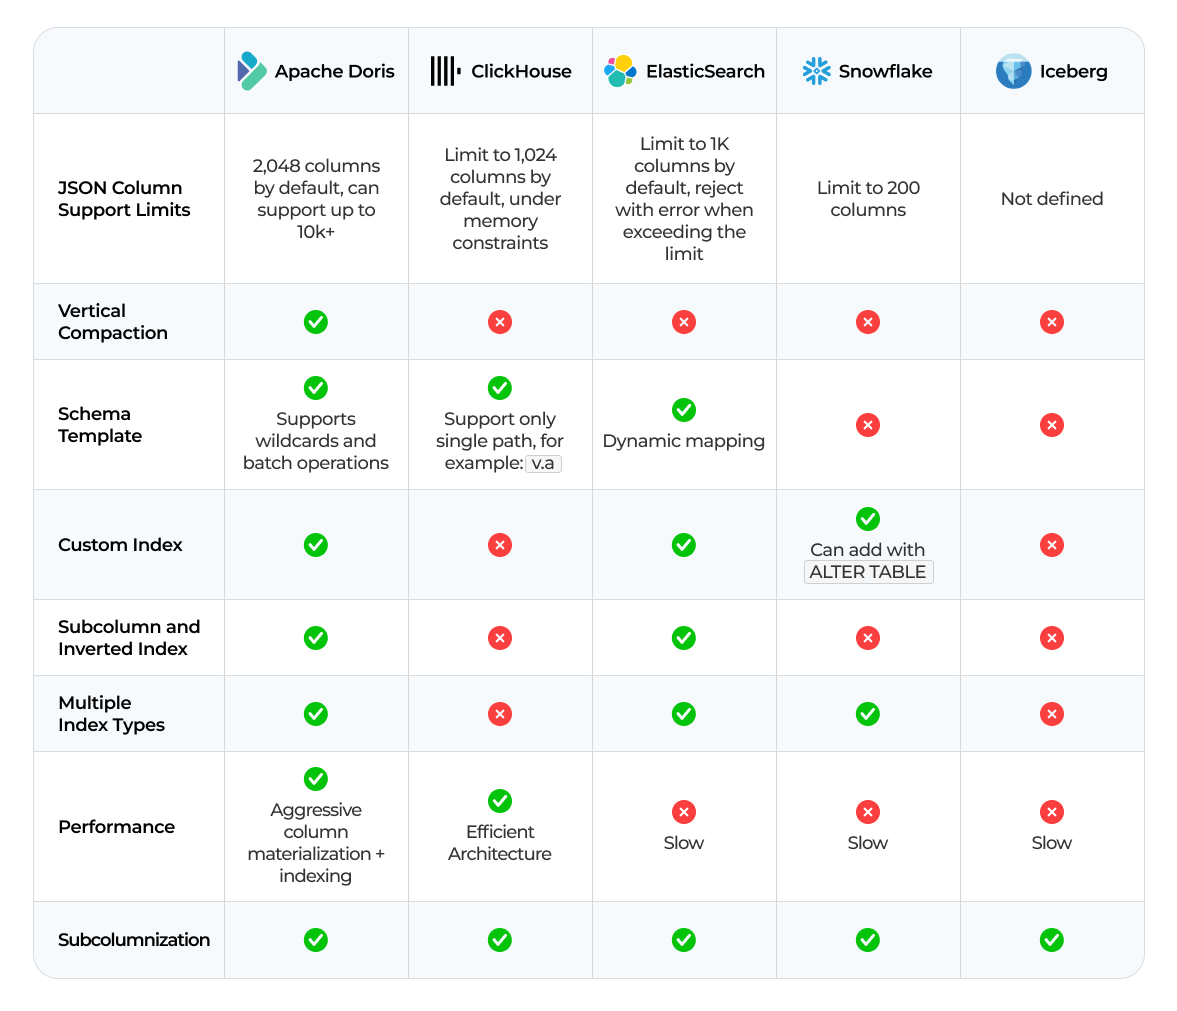
Task: Click the Performance row header
Action: (x=116, y=827)
